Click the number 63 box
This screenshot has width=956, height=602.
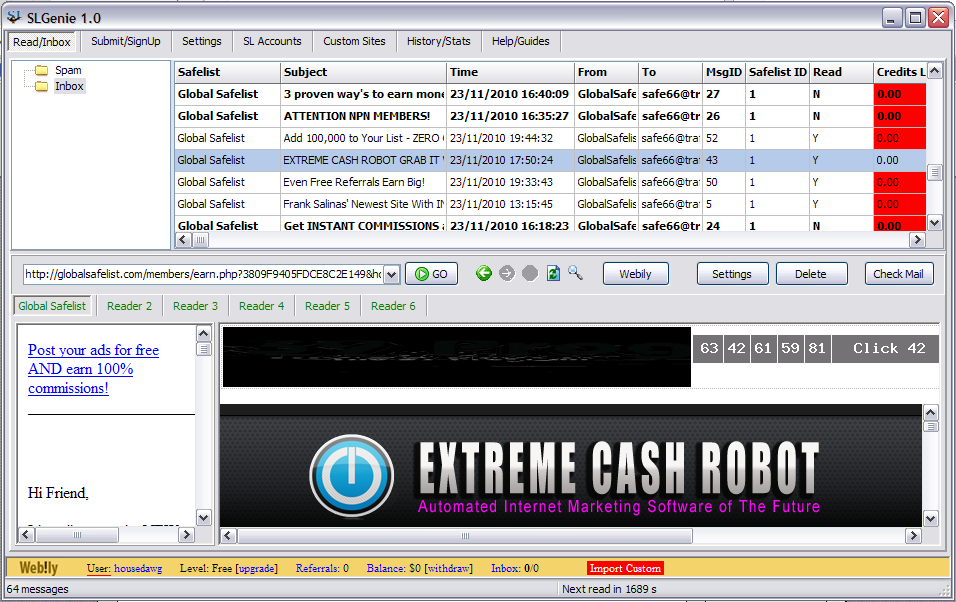tap(708, 348)
